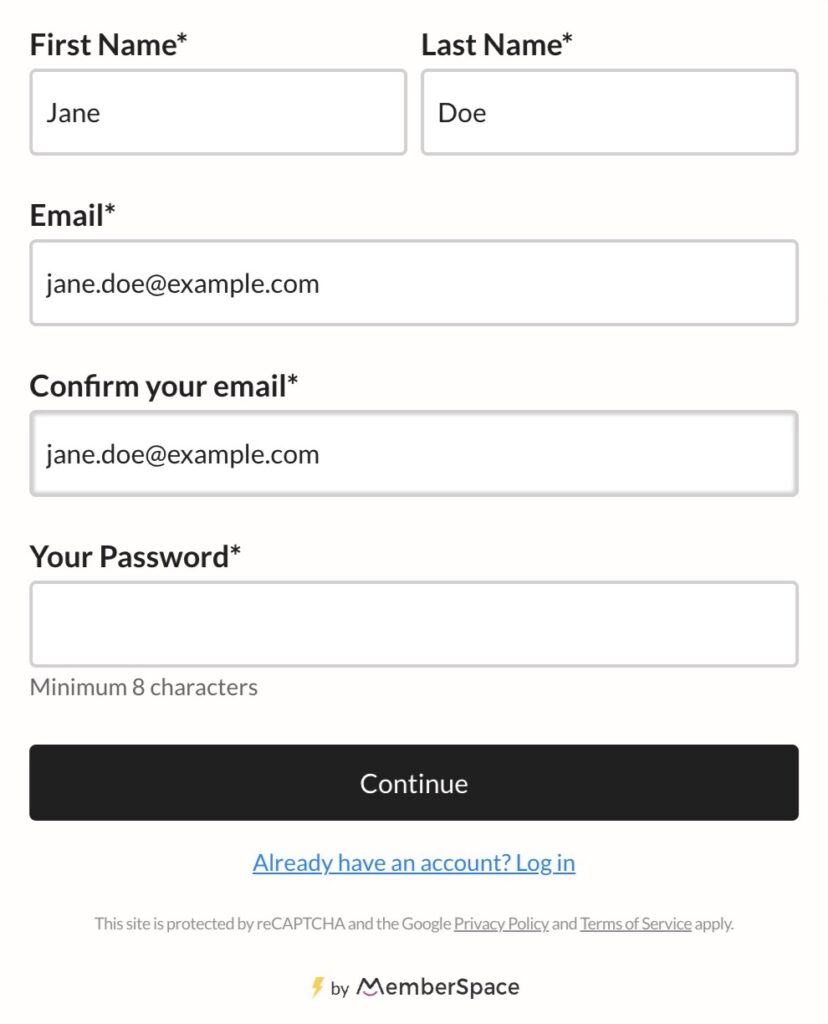The width and height of the screenshot is (828, 1024).
Task: Click the reCAPTCHA protection notice text
Action: pos(272,924)
